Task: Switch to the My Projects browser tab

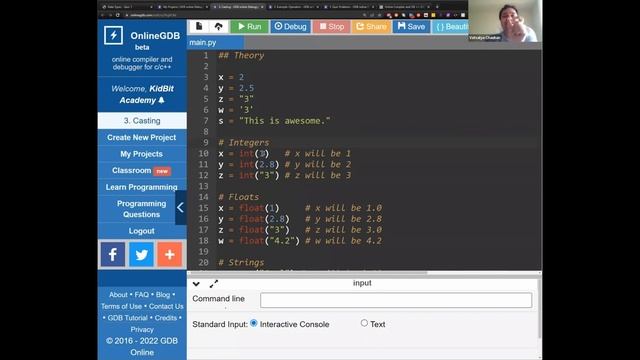Action: click(x=183, y=7)
